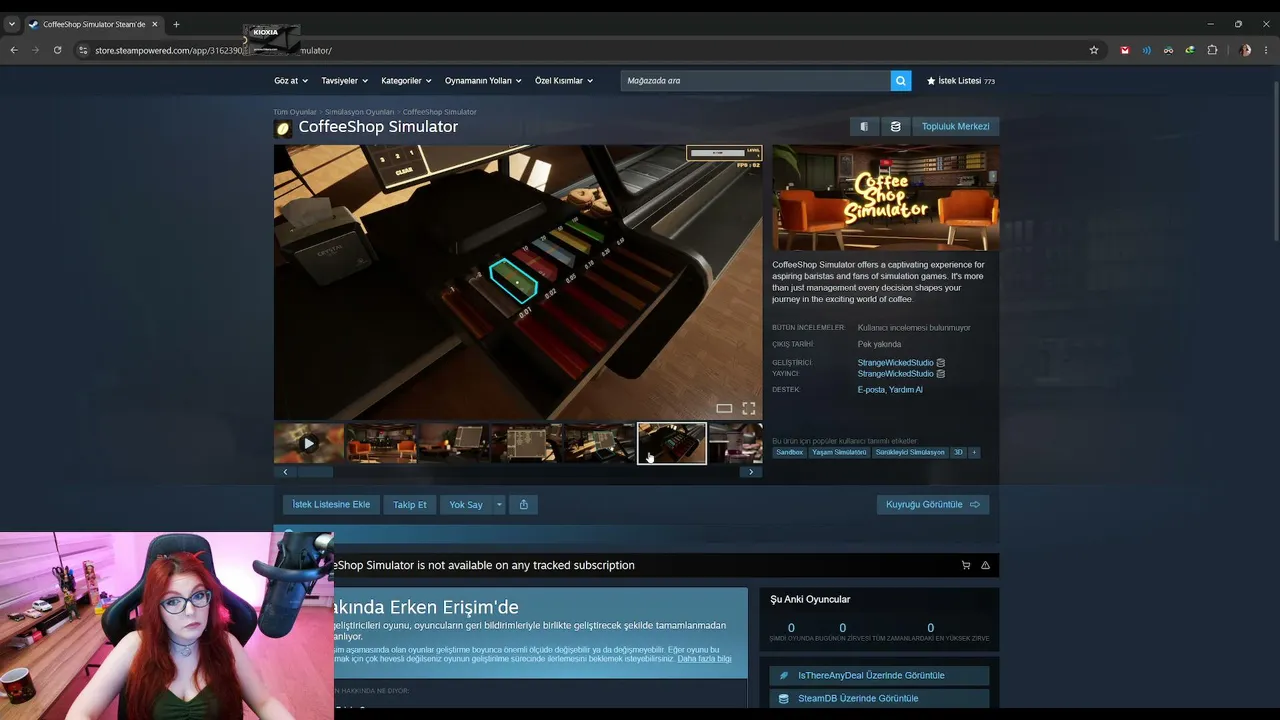The height and width of the screenshot is (720, 1280).
Task: Click the blue sound-wave extension icon in Chrome toolbar
Action: (1147, 50)
